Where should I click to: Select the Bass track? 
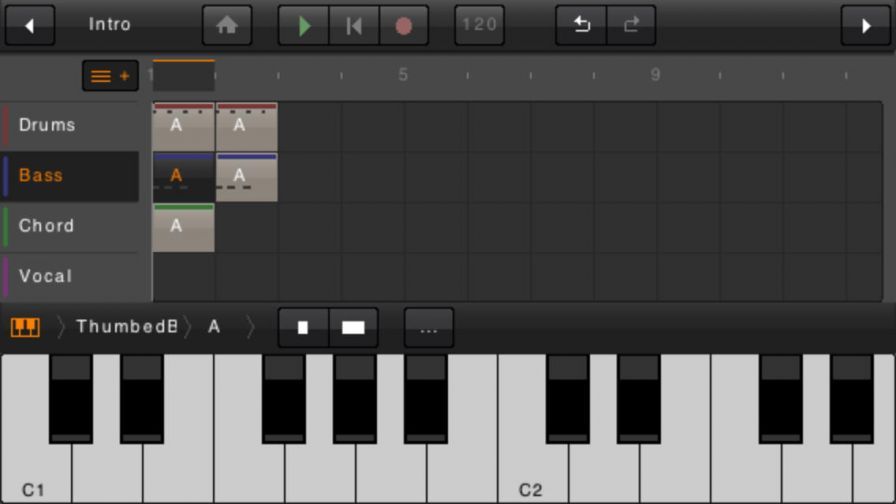[x=70, y=176]
